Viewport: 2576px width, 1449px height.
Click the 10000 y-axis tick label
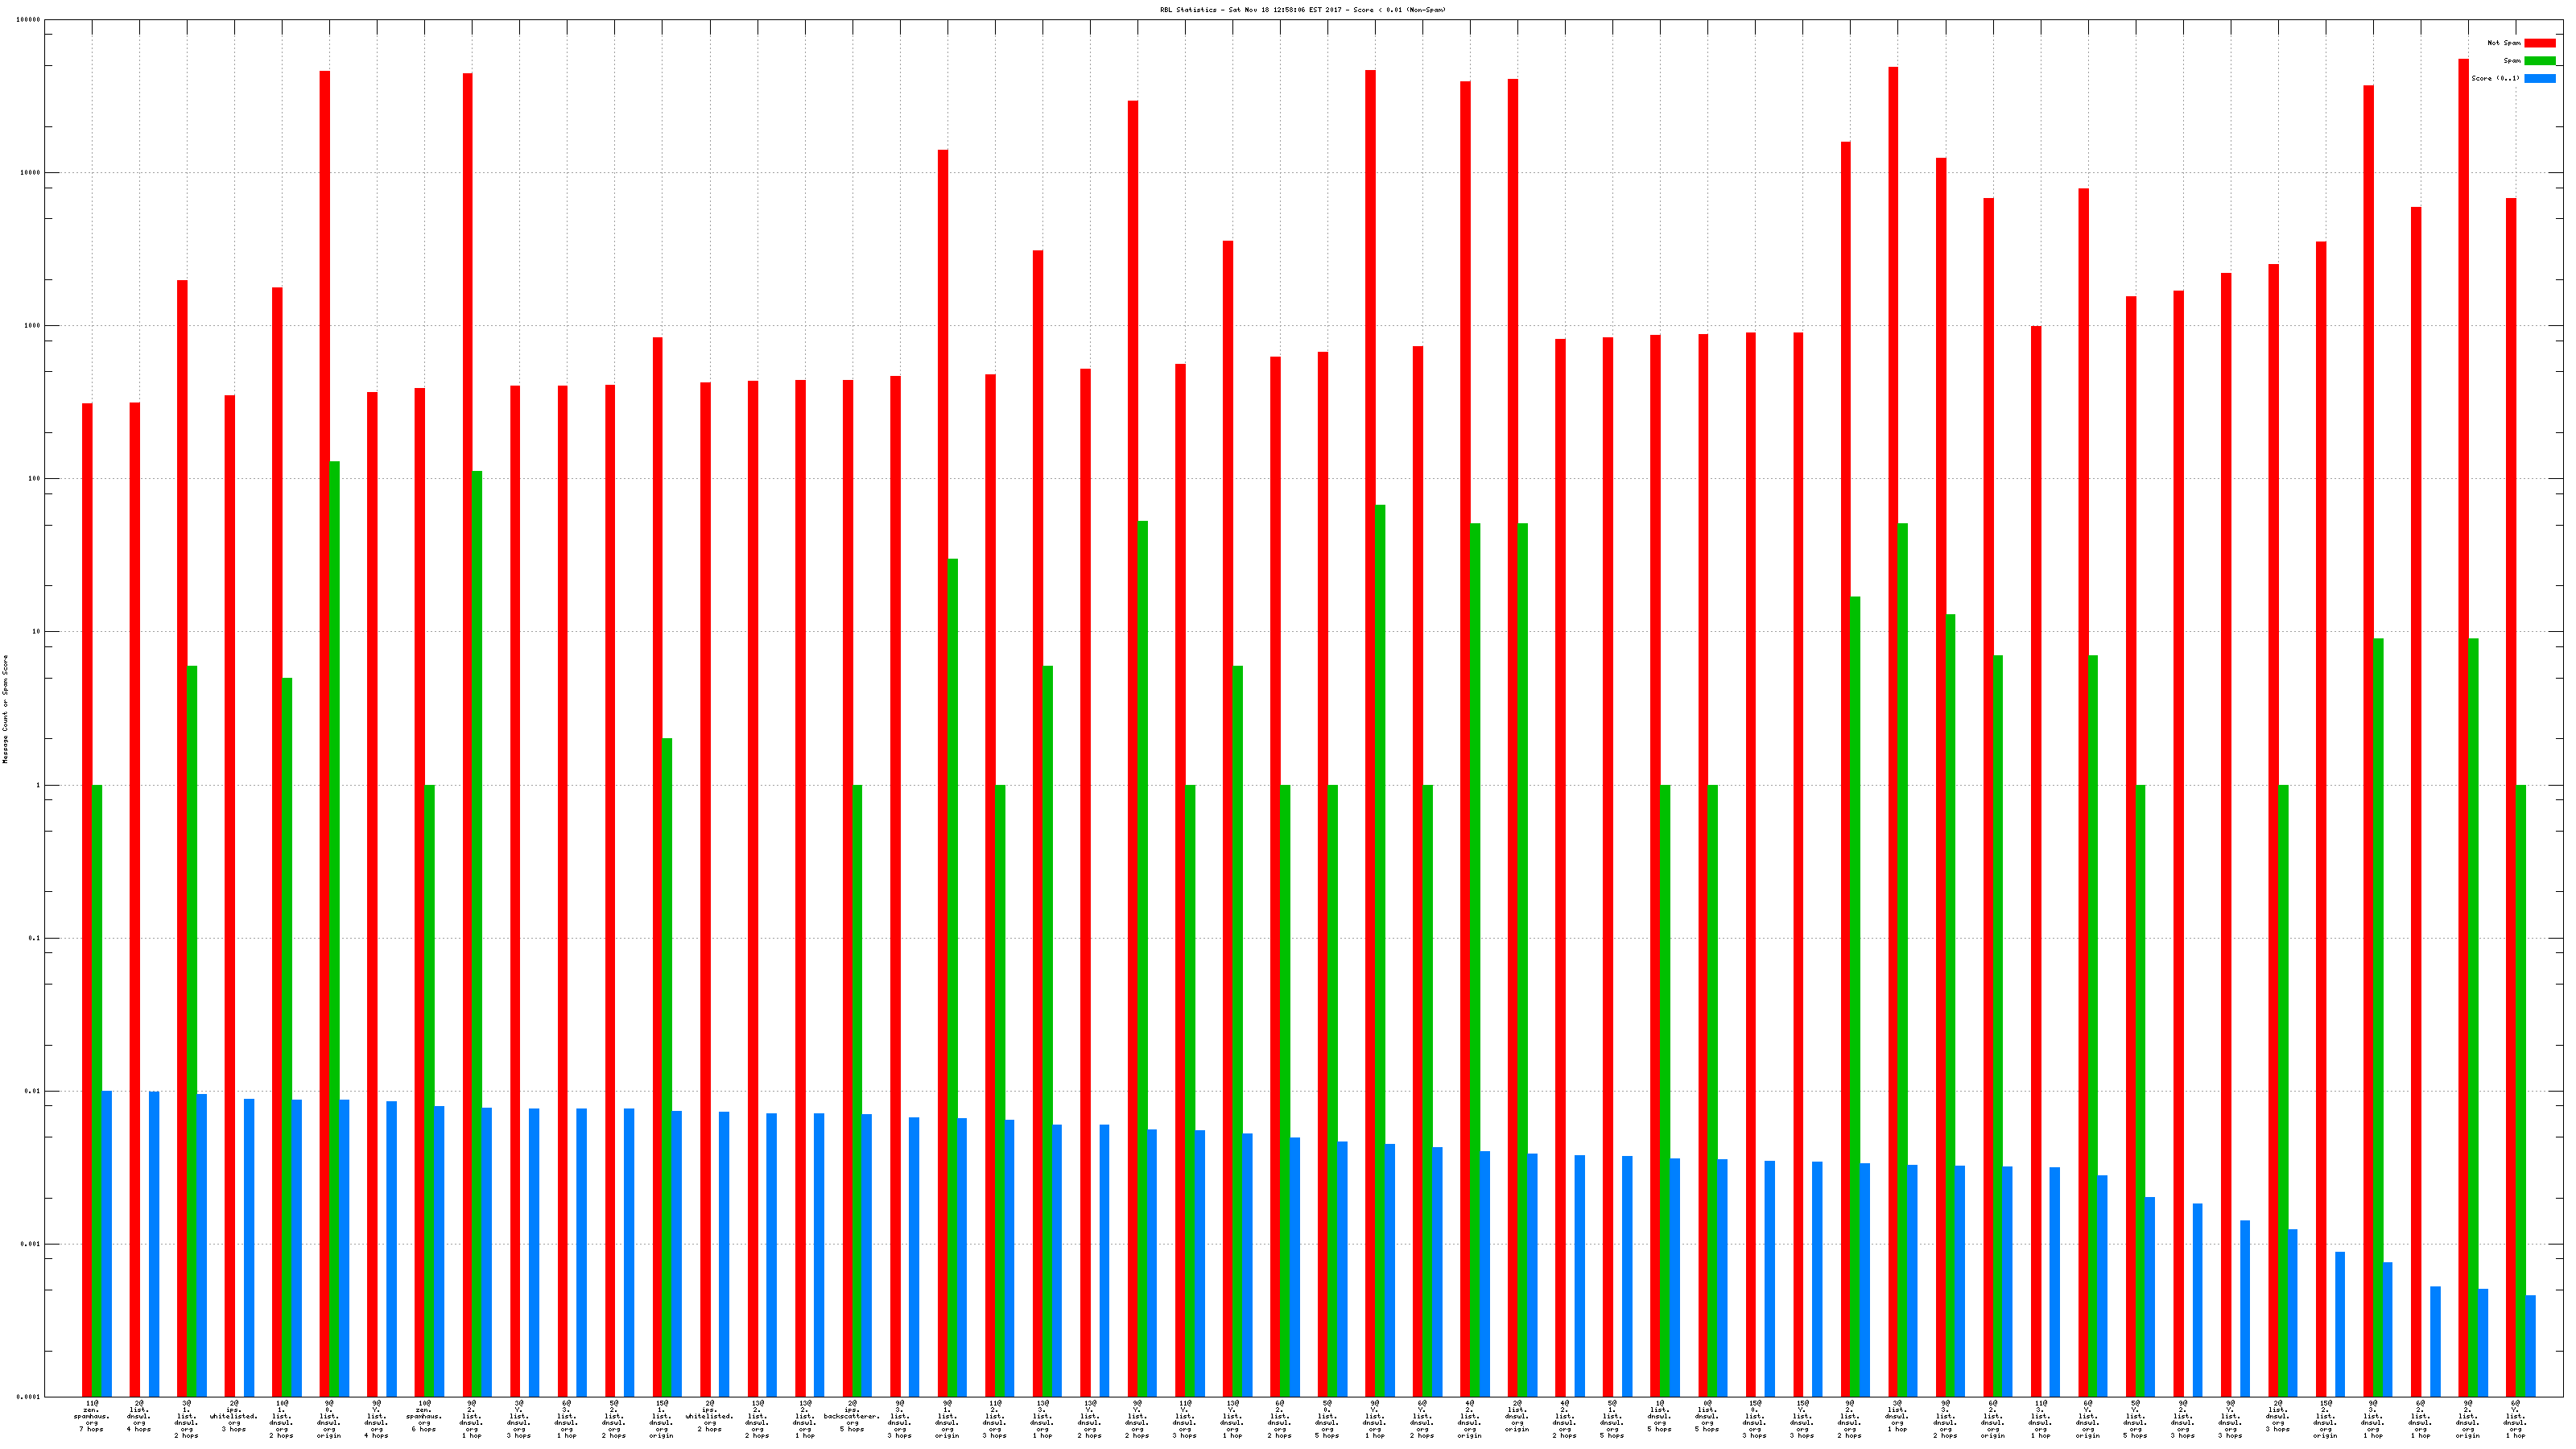tap(31, 173)
